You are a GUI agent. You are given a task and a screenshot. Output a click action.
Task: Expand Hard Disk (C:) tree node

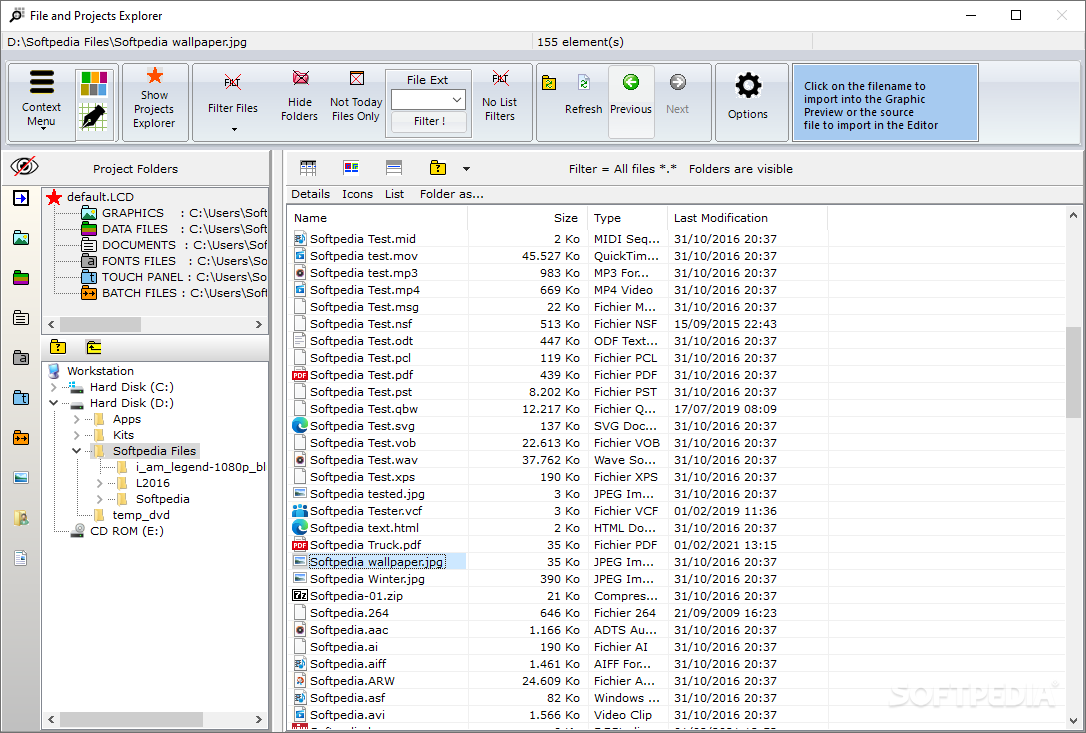(x=54, y=387)
